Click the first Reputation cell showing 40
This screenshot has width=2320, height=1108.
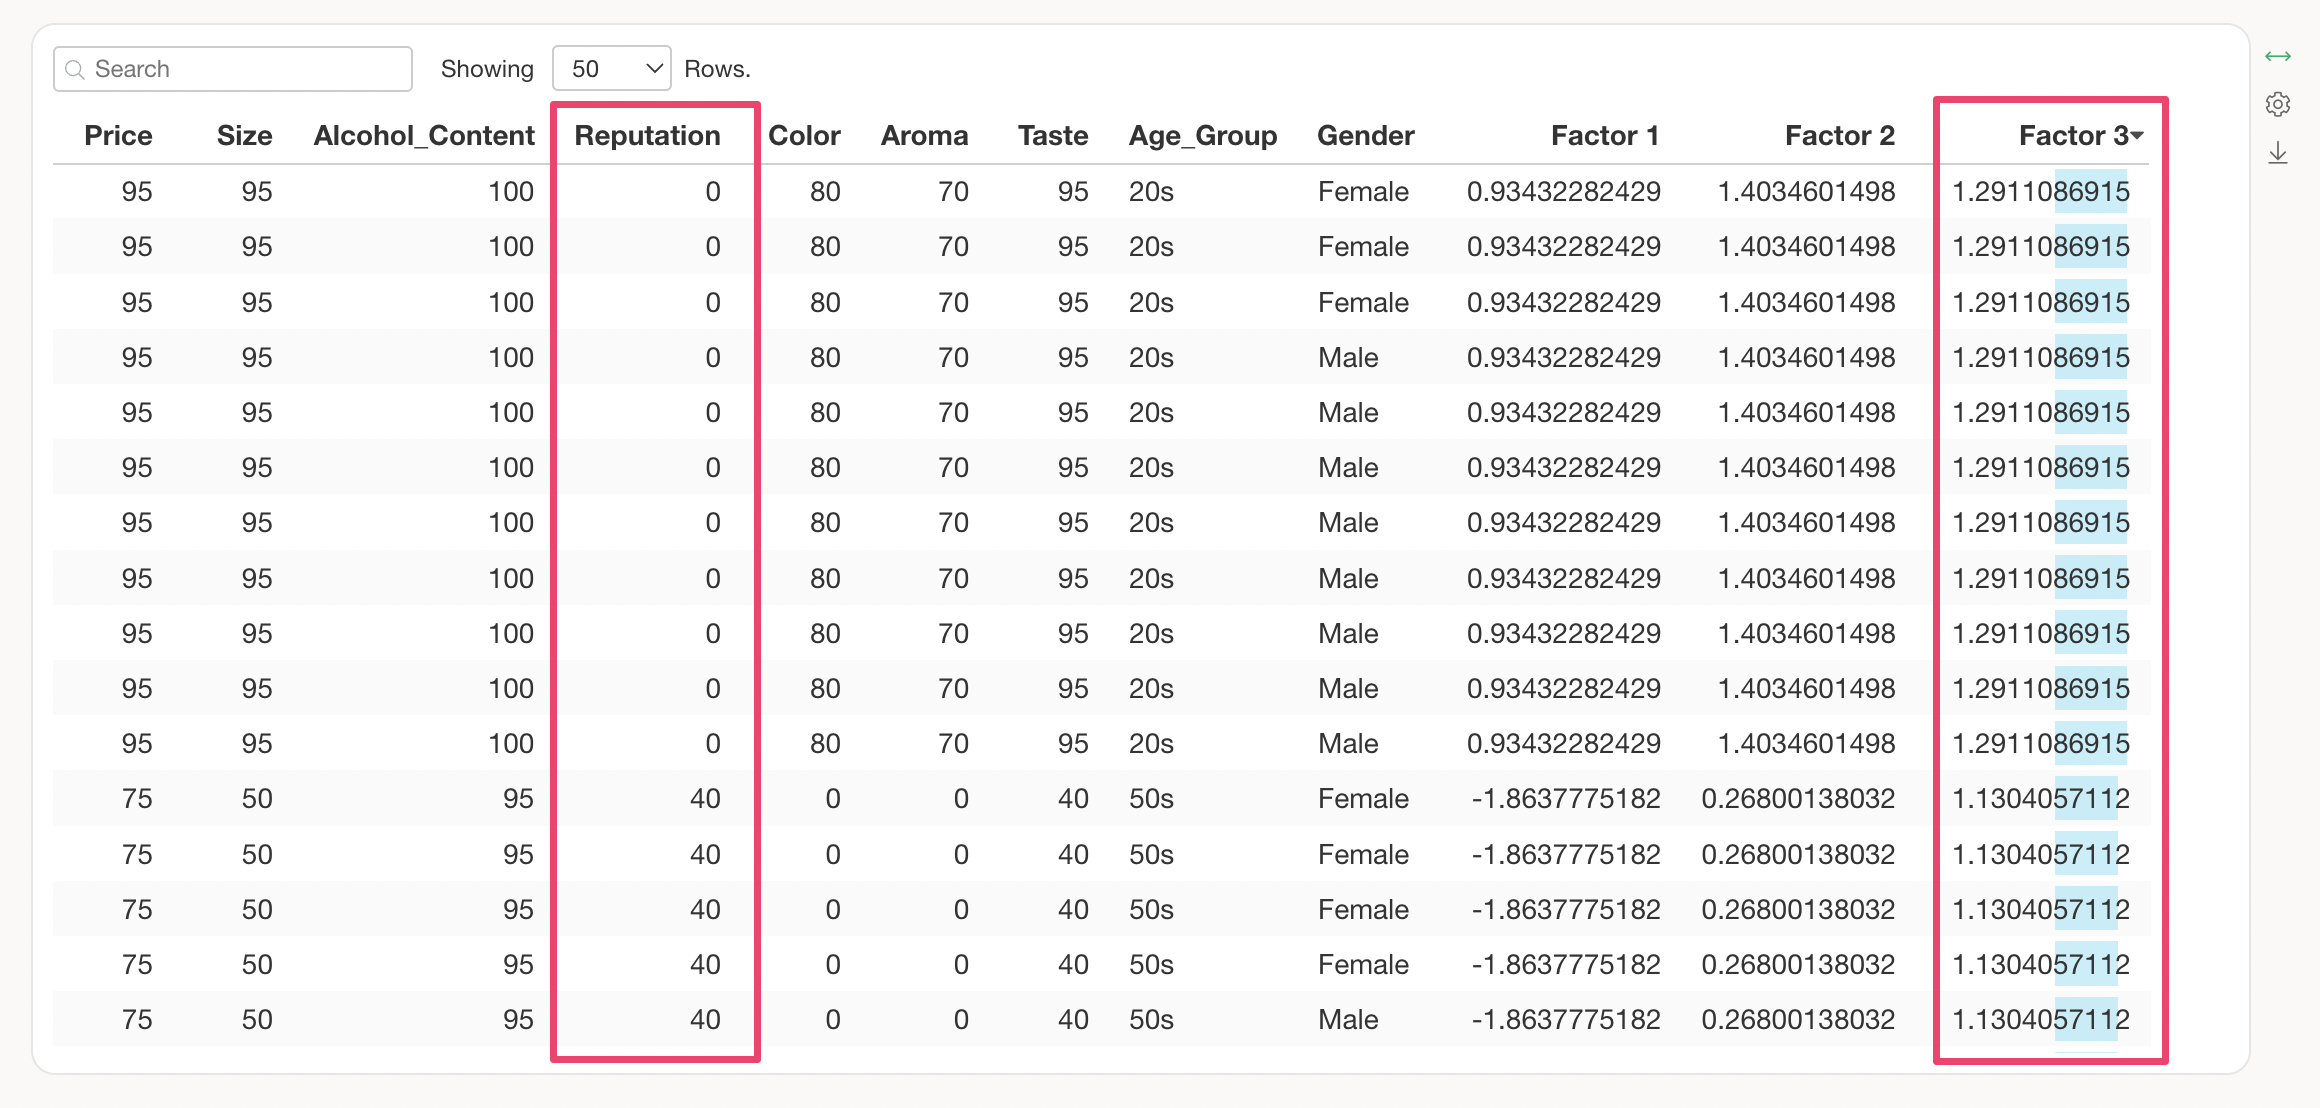click(x=705, y=798)
